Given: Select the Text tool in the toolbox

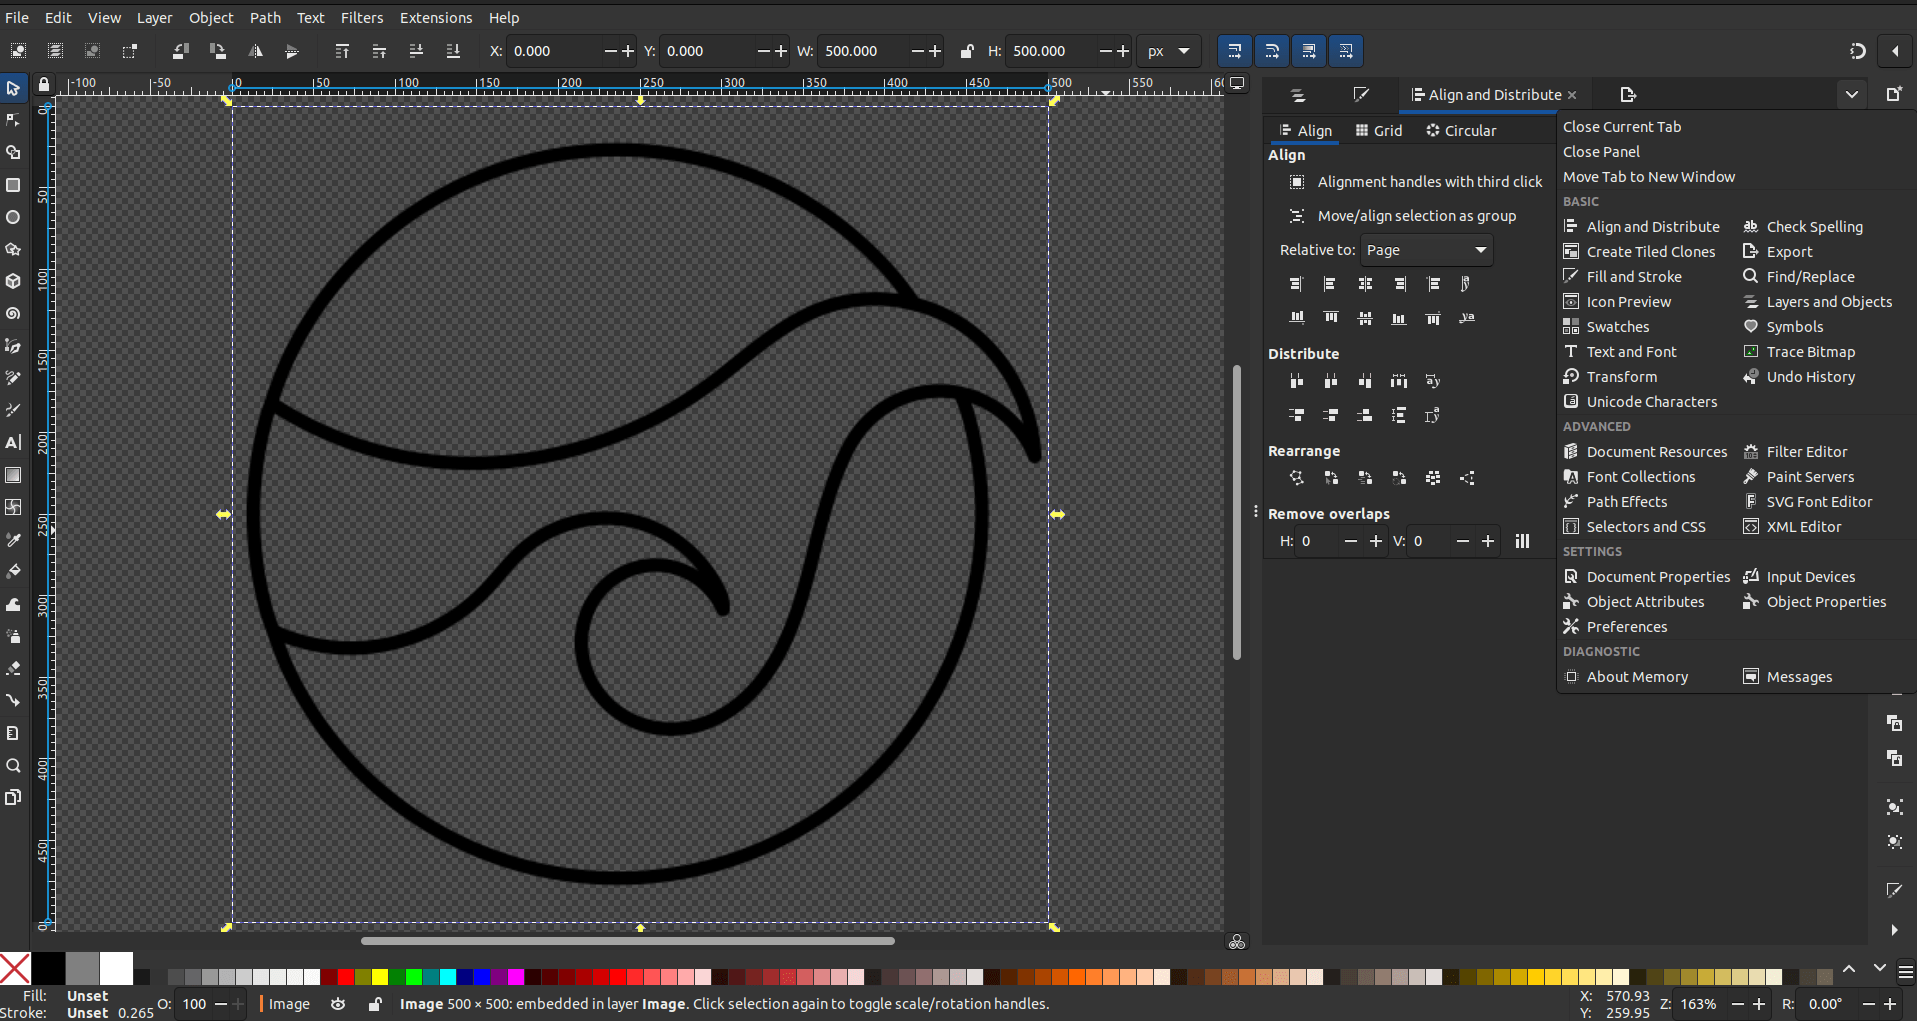Looking at the screenshot, I should pos(13,442).
